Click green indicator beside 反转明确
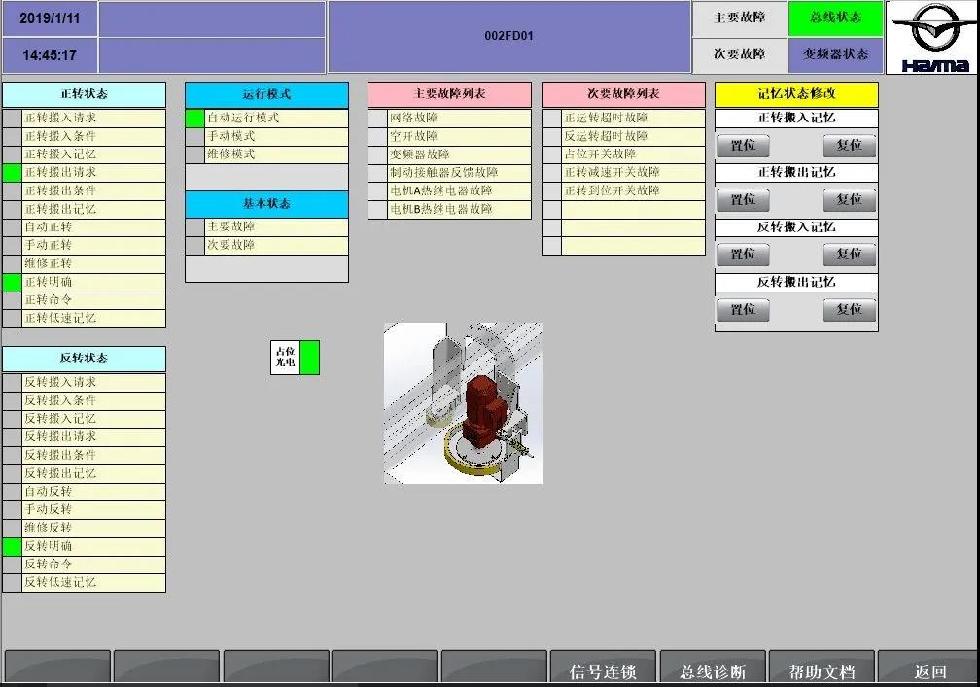 (x=12, y=547)
